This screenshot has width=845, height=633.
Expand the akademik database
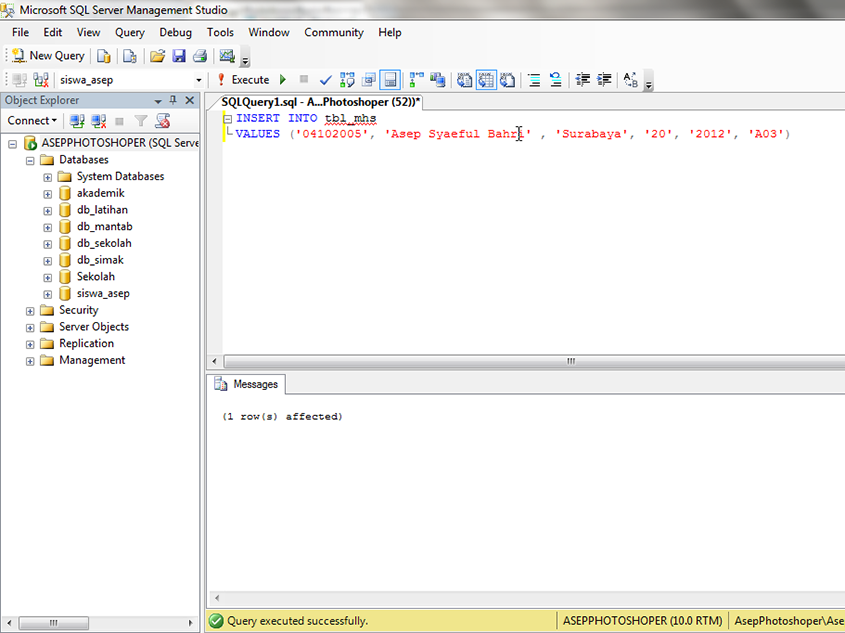47,194
